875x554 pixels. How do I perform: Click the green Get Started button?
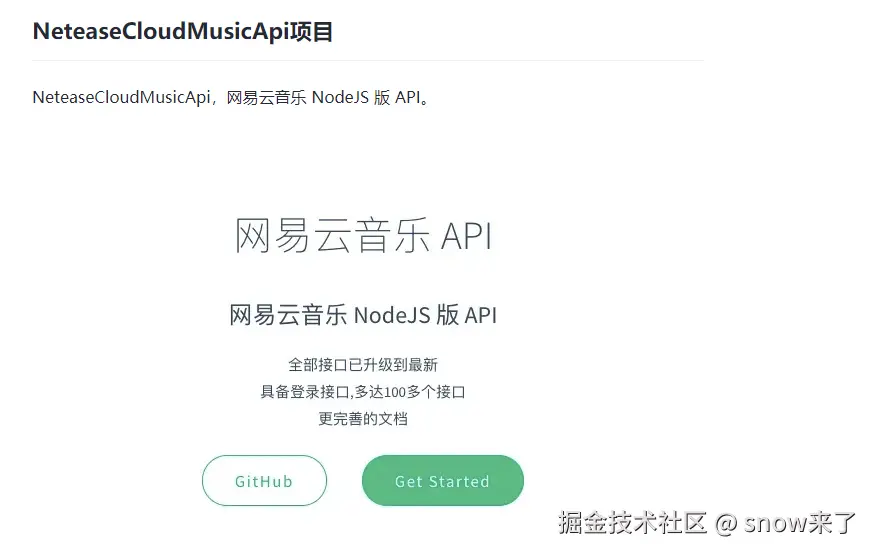pos(443,480)
